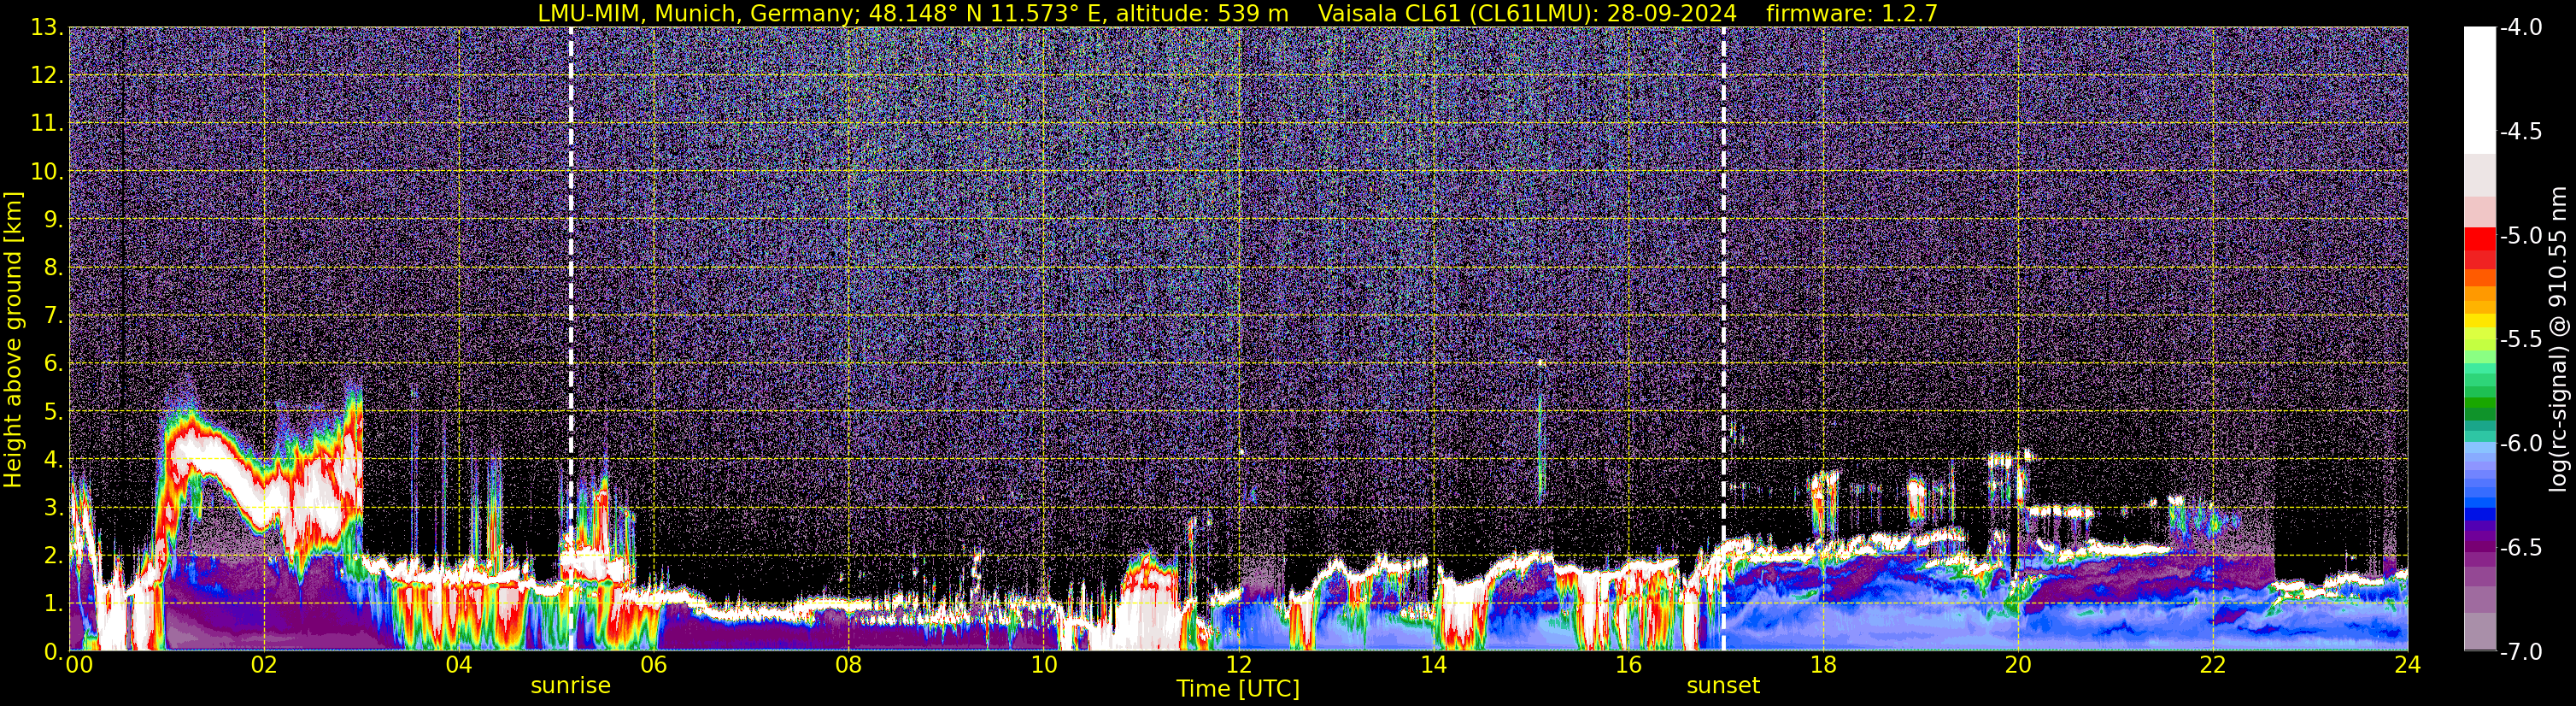
Task: Click the '-4.0' colorbar tick label
Action: pos(2520,27)
